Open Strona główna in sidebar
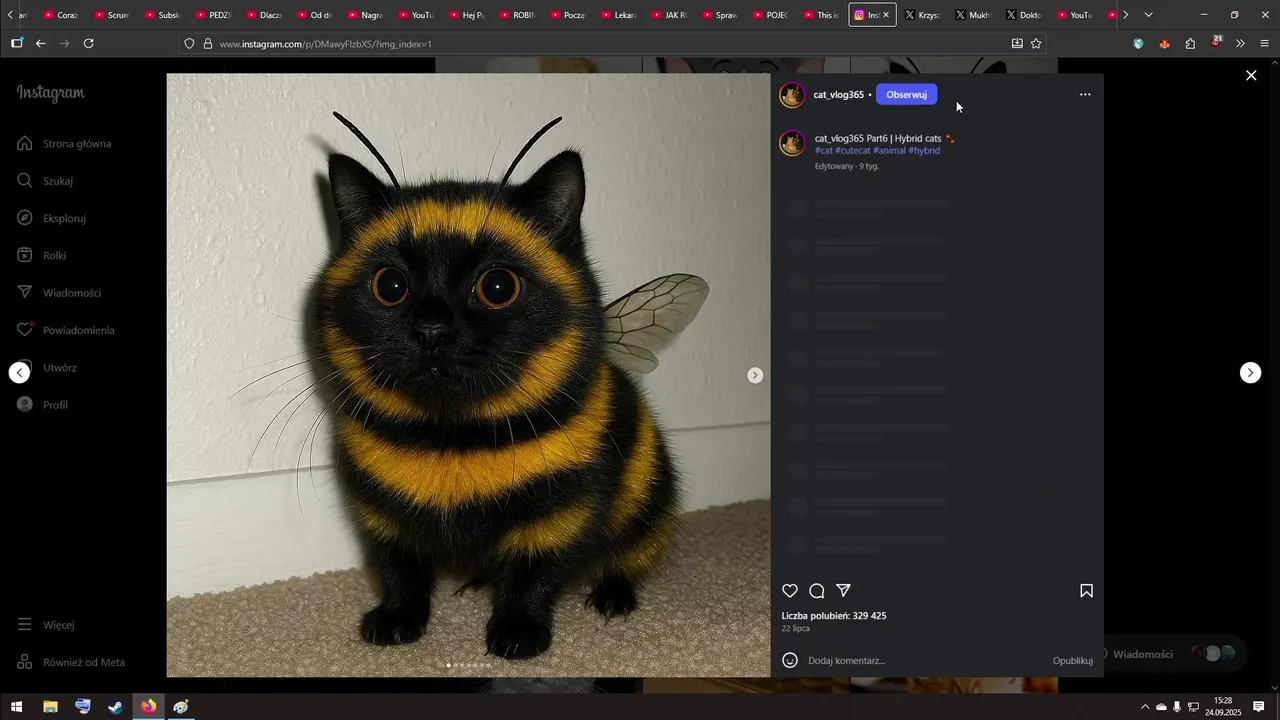 point(64,144)
